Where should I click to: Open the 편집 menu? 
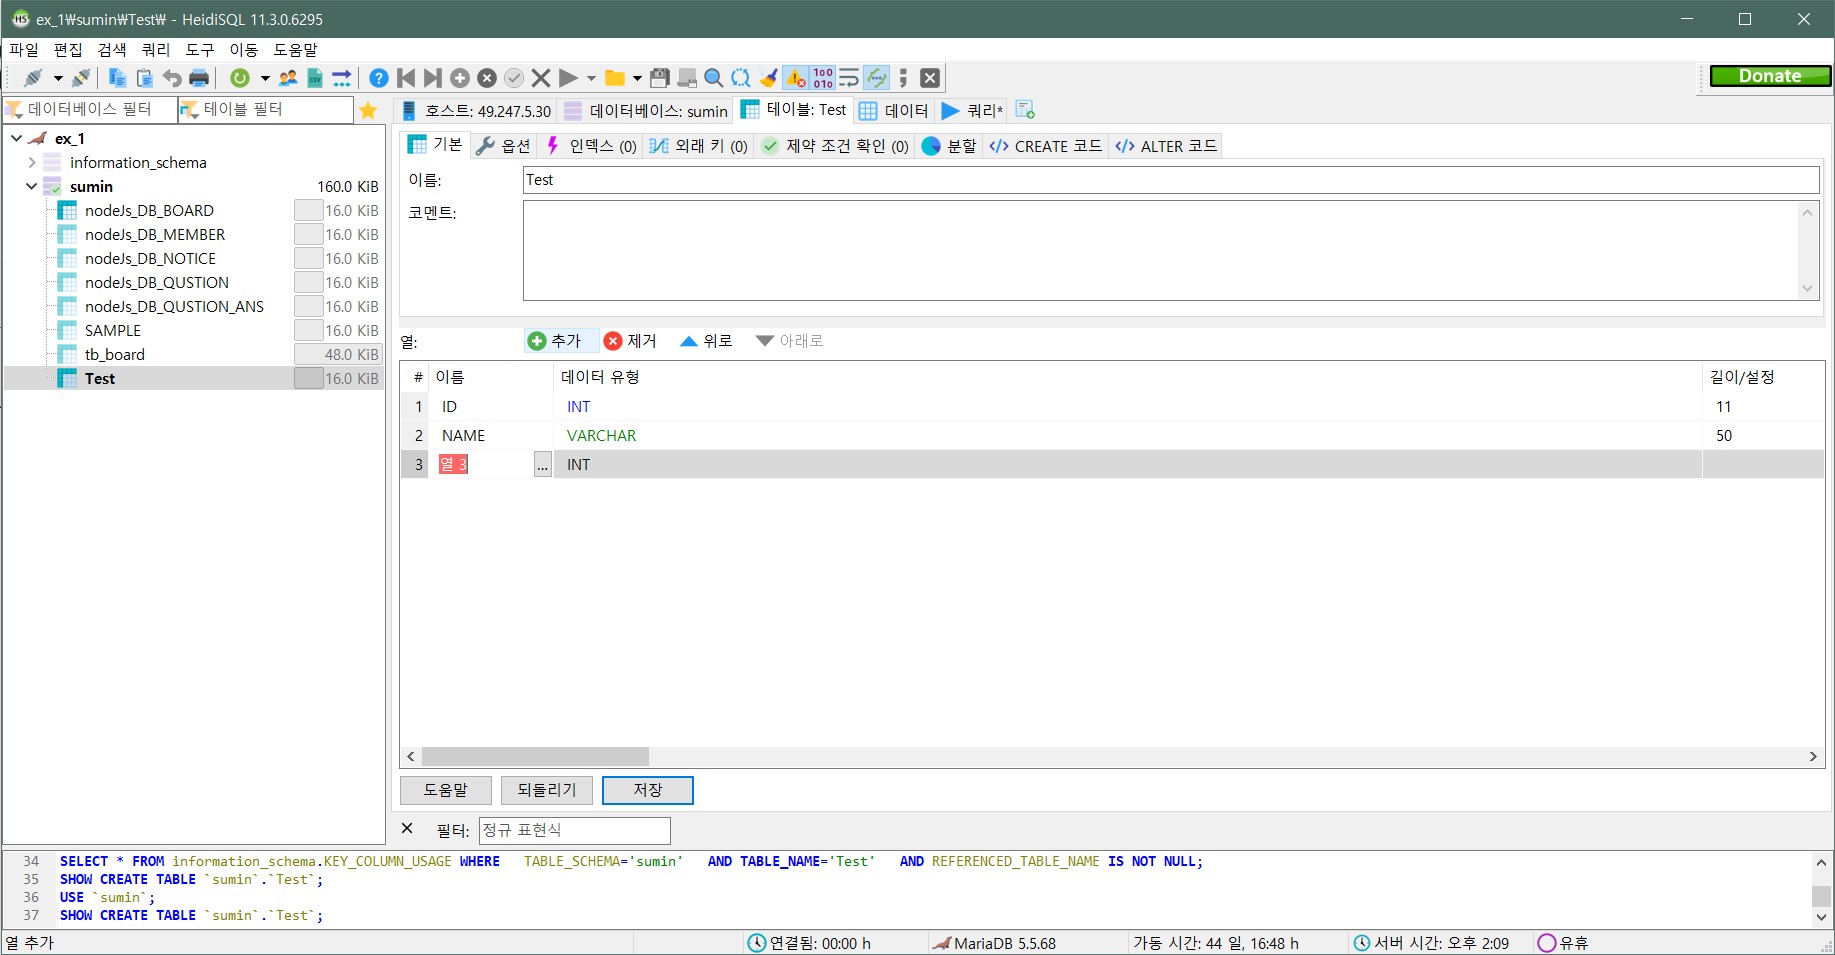click(x=68, y=49)
